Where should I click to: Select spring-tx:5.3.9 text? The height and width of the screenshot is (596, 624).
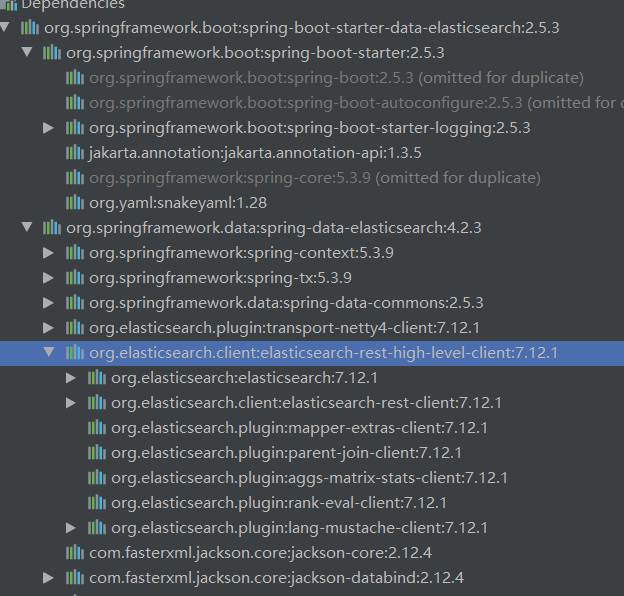[220, 278]
